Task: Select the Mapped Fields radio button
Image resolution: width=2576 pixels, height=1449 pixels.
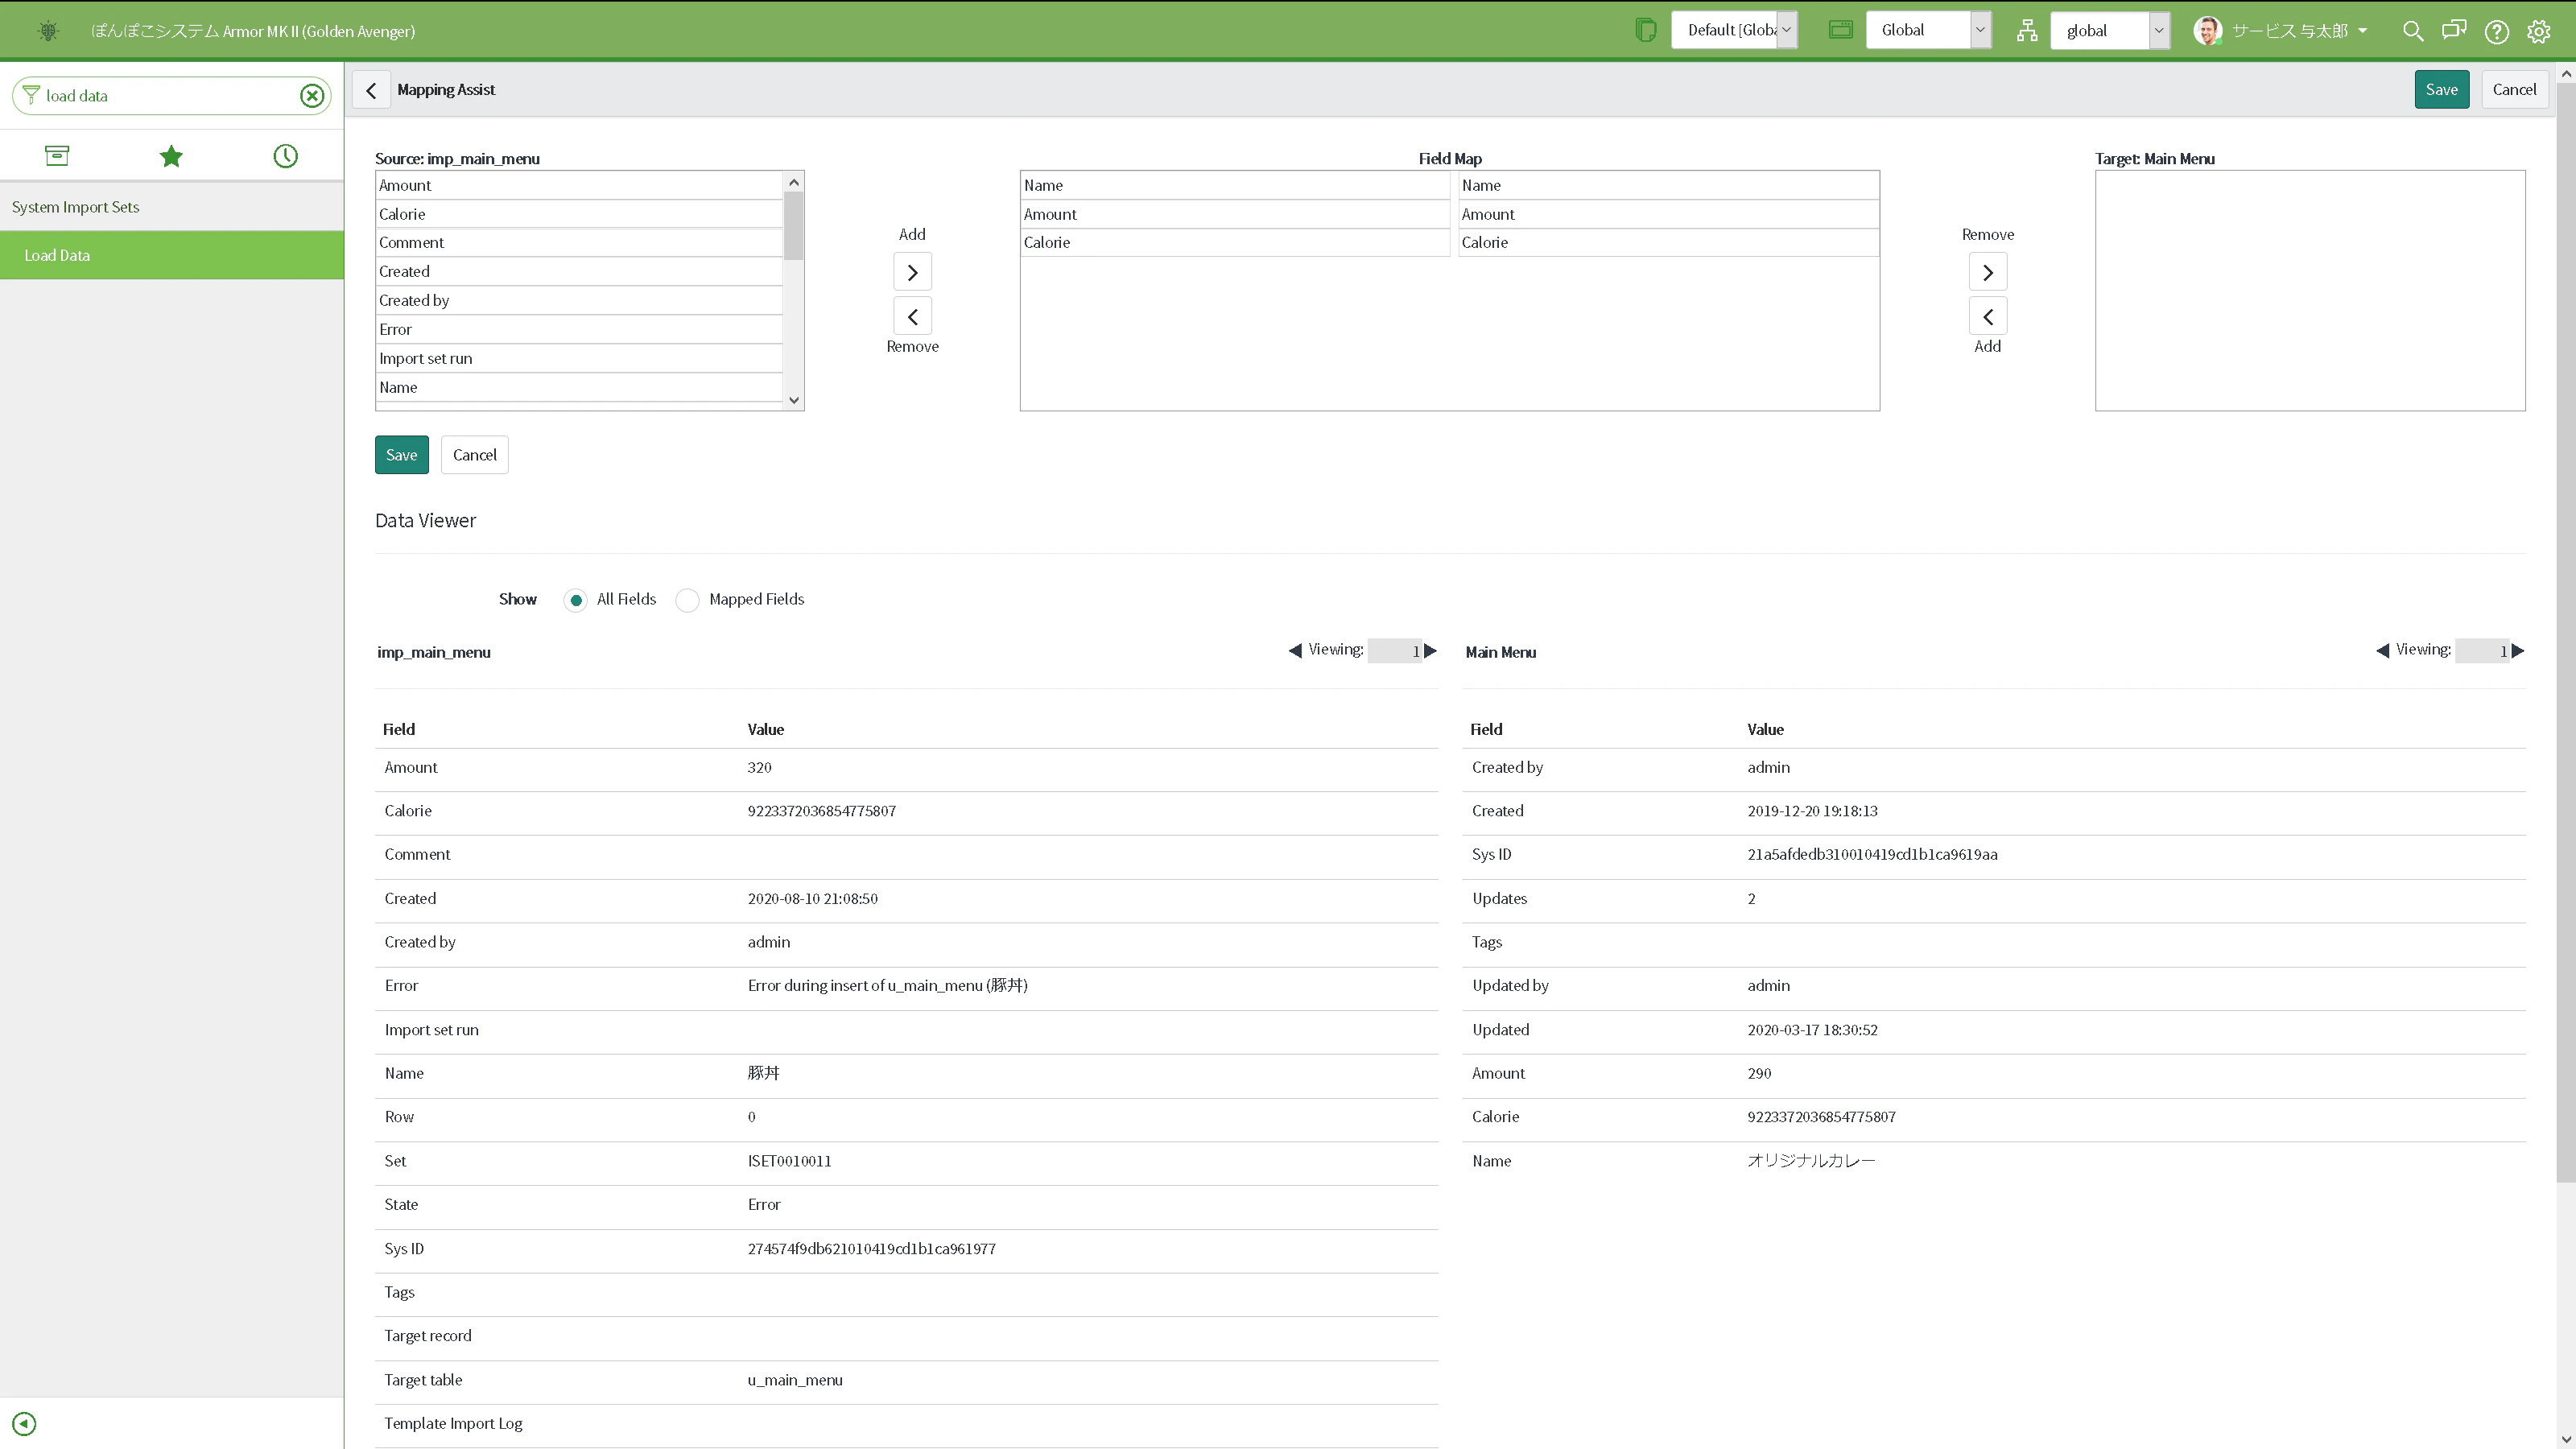Action: [x=687, y=600]
